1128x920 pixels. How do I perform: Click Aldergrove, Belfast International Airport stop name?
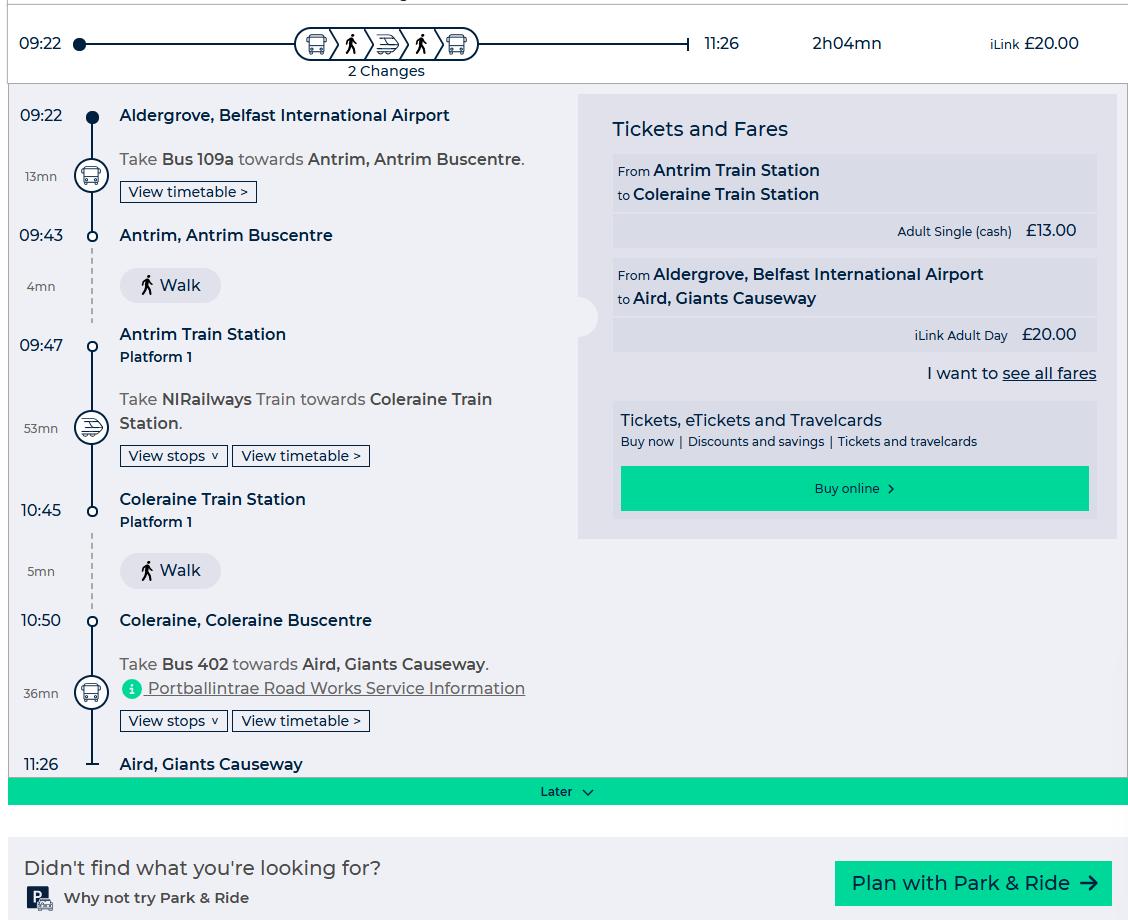pos(284,115)
